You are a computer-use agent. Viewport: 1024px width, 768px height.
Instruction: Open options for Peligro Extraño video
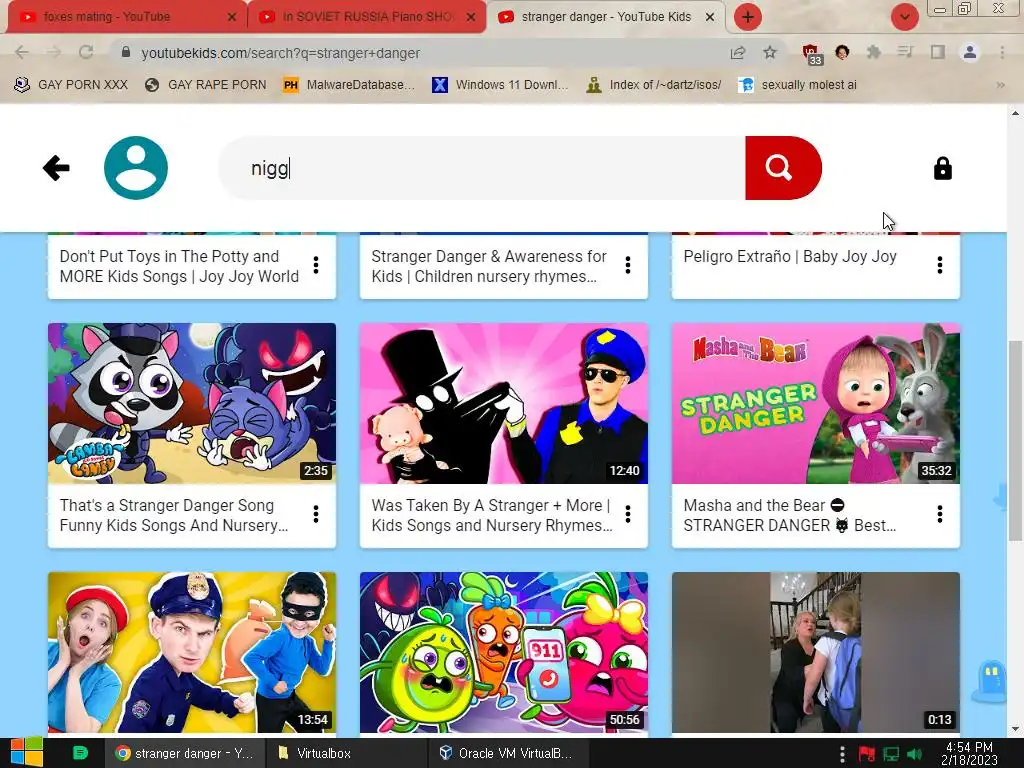pos(940,265)
